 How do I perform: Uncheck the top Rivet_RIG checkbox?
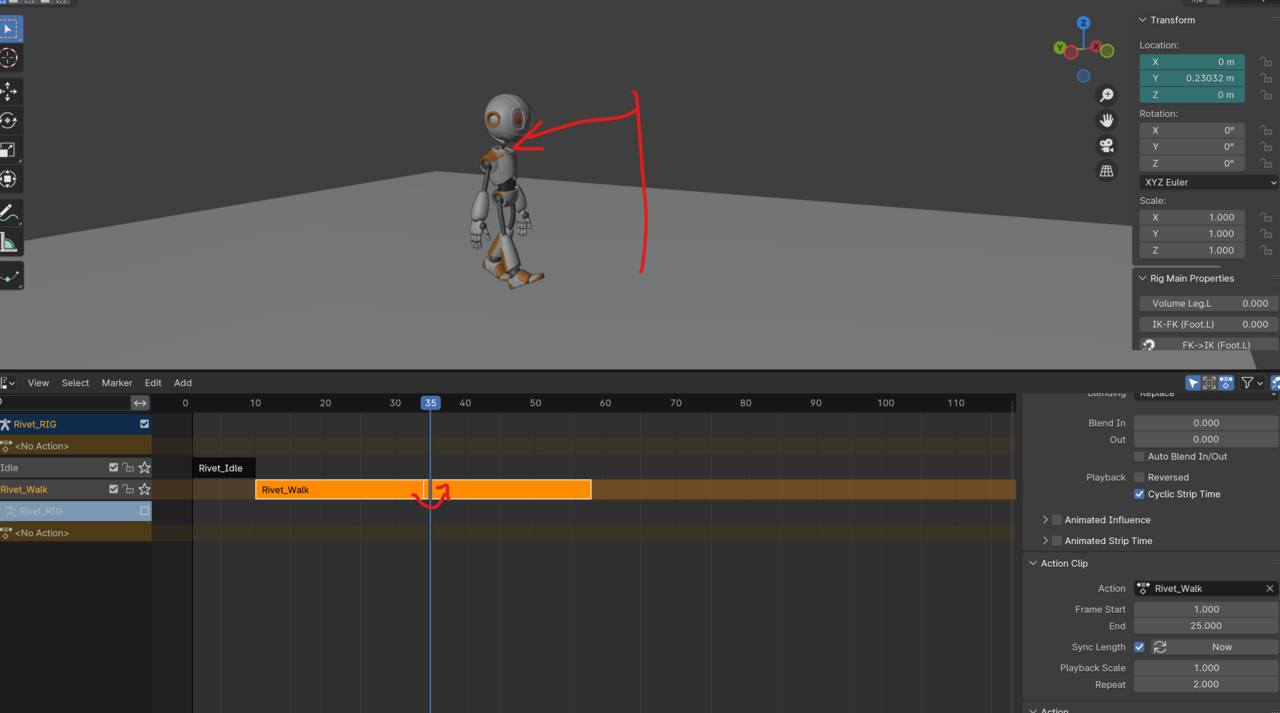pyautogui.click(x=144, y=424)
